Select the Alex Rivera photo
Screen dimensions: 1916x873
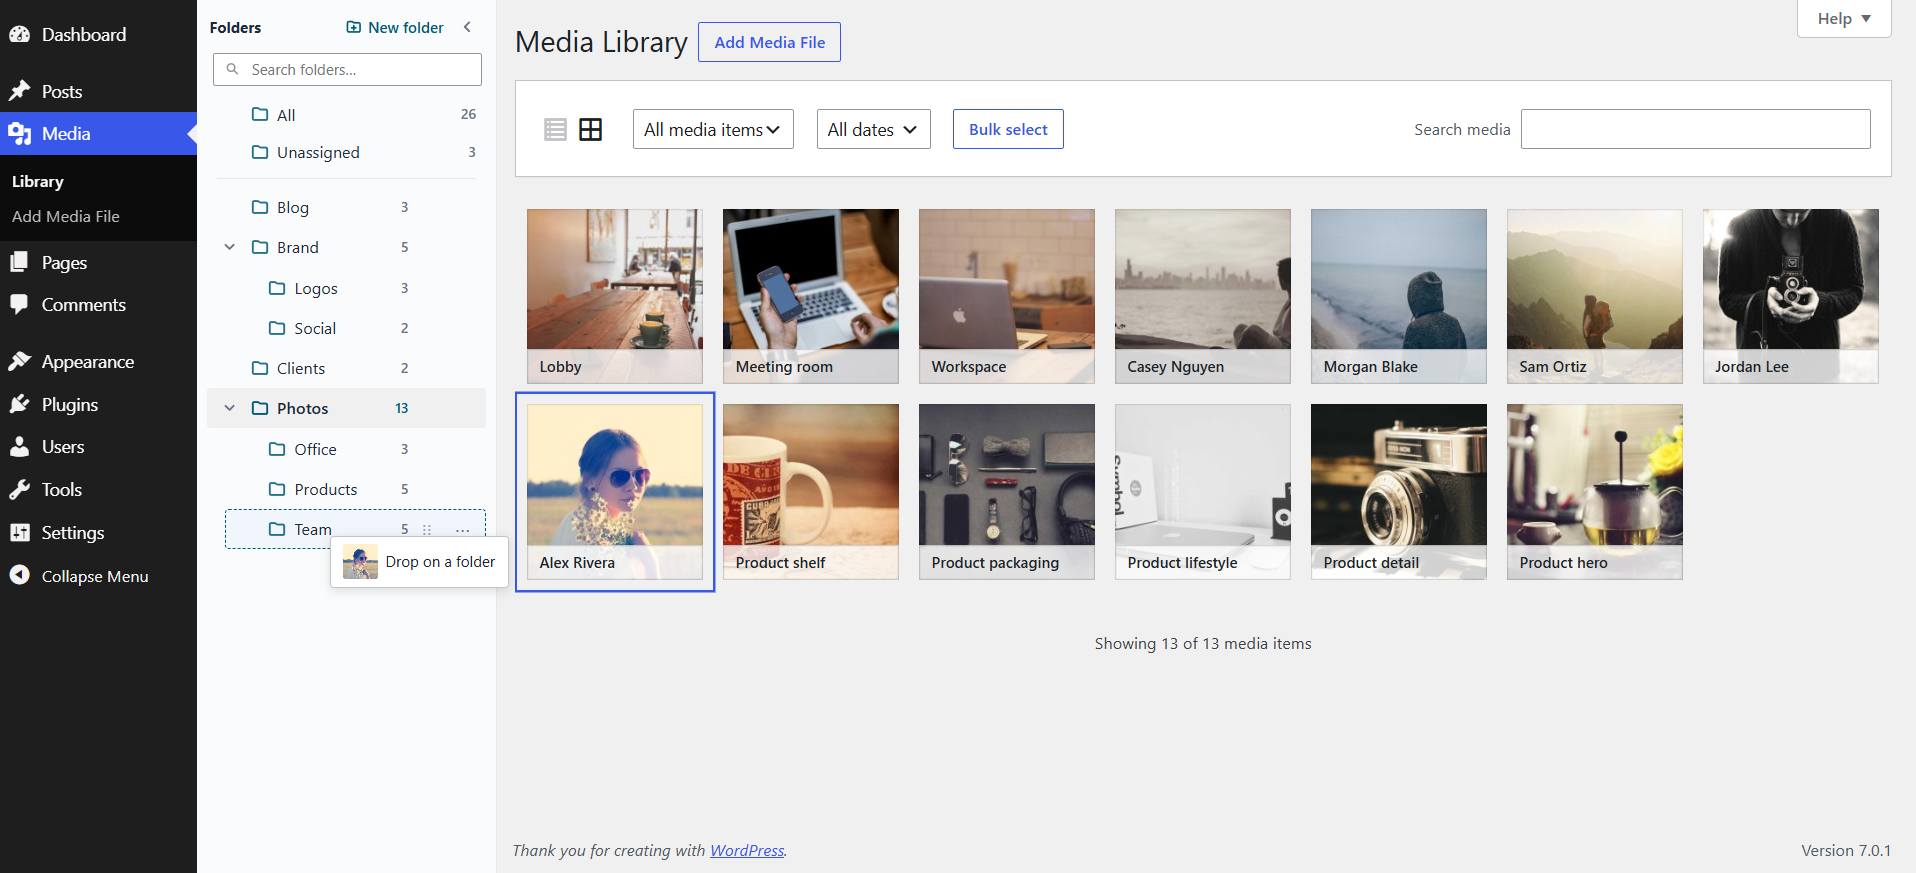[615, 492]
